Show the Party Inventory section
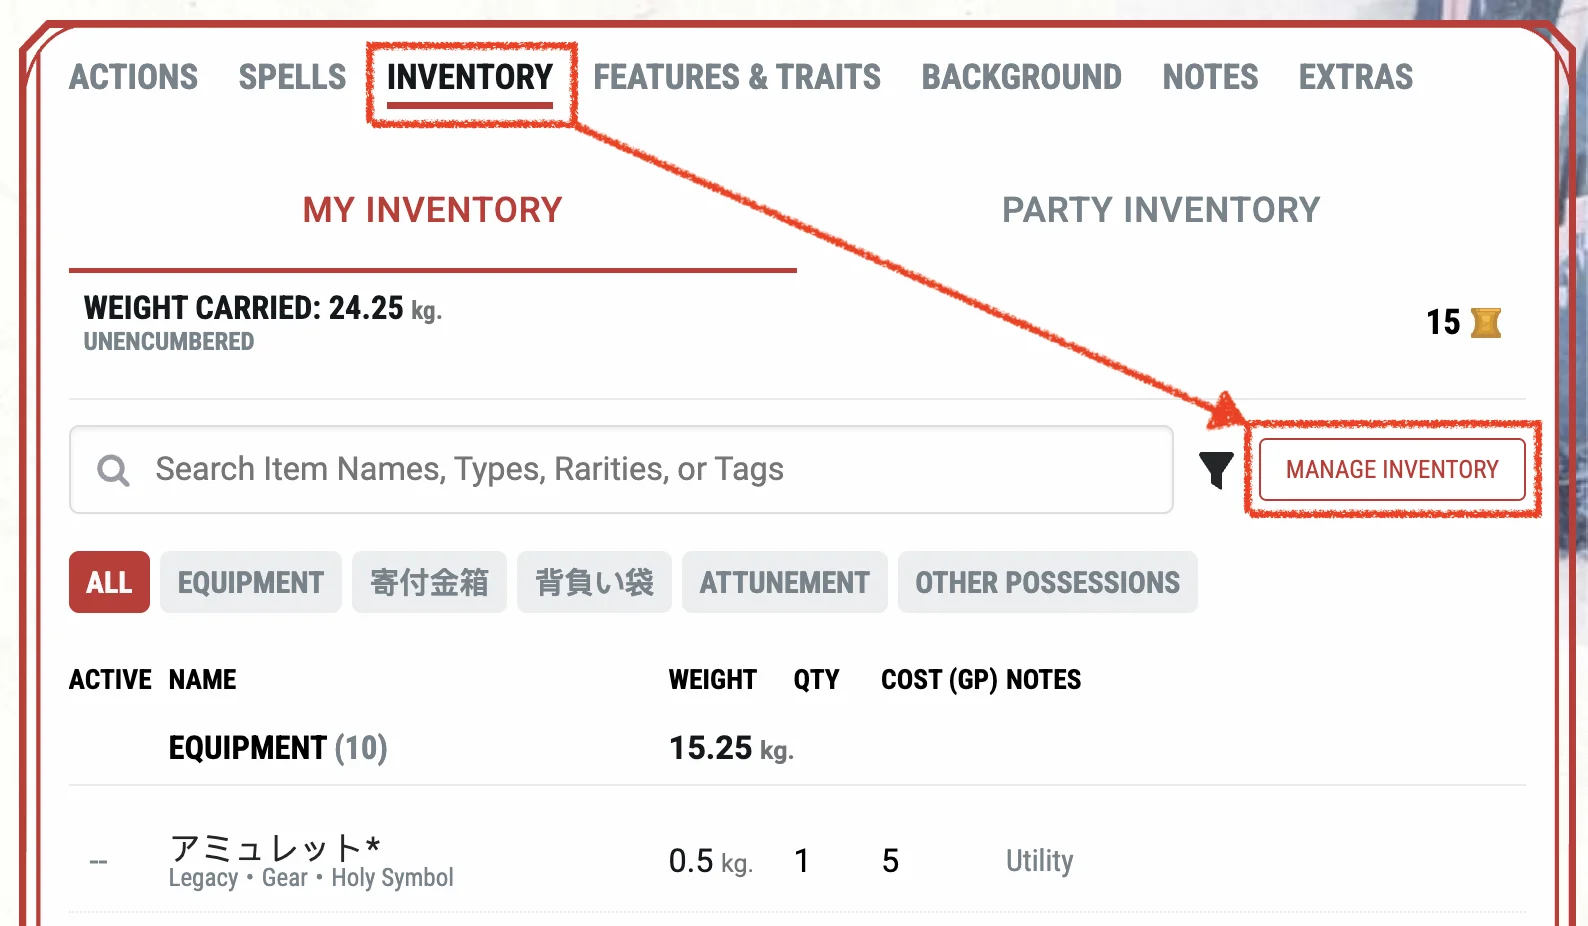 click(1161, 210)
